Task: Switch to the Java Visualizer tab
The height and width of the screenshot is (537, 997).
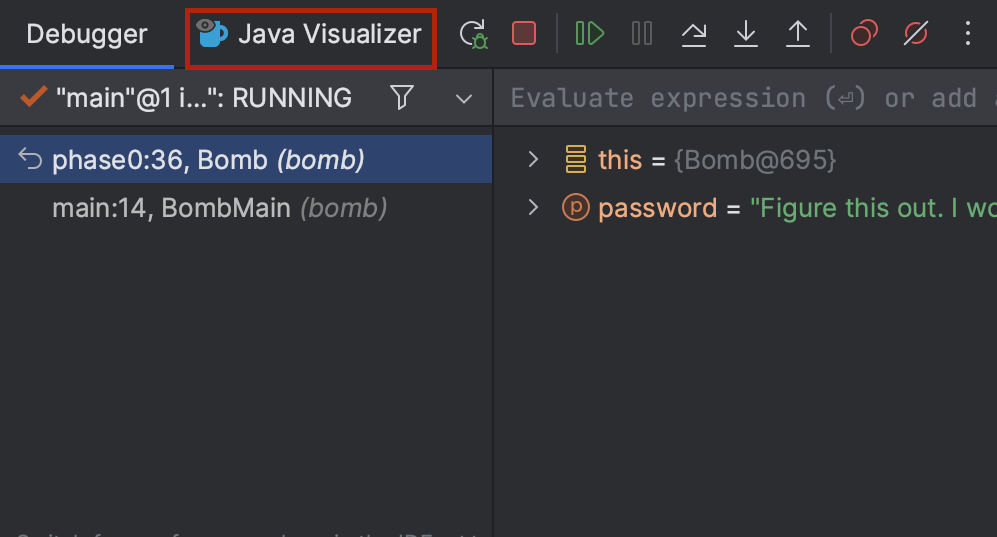Action: pyautogui.click(x=311, y=34)
